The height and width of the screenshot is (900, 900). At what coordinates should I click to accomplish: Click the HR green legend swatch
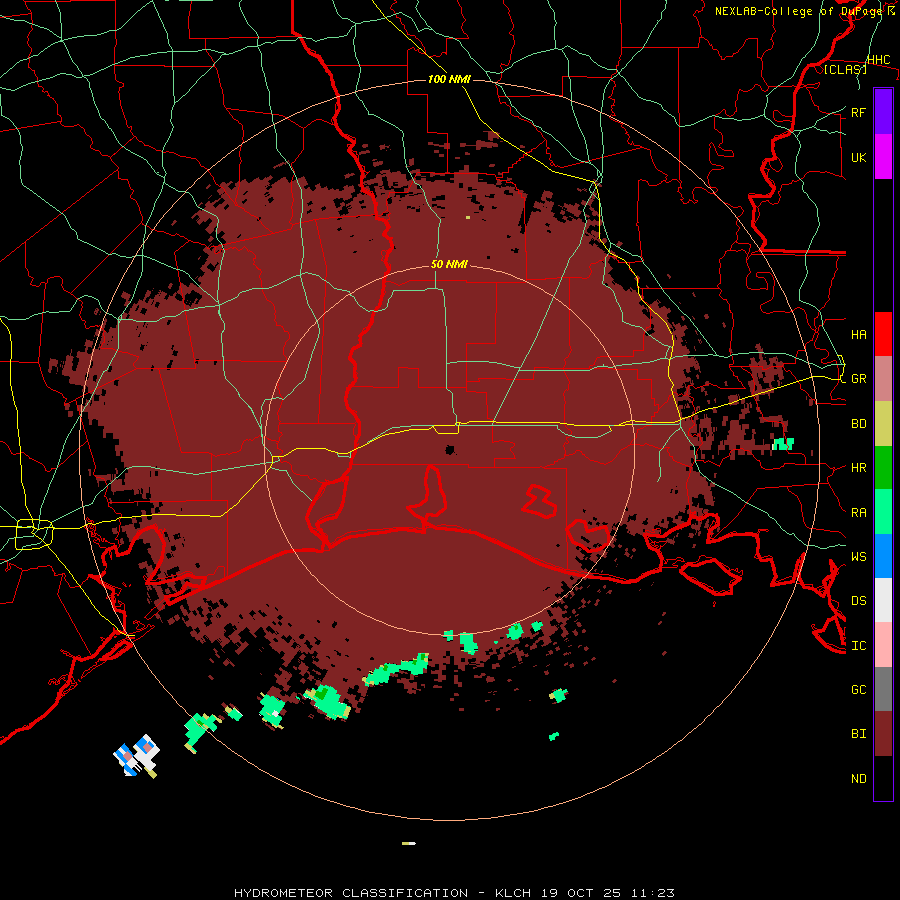tap(883, 468)
